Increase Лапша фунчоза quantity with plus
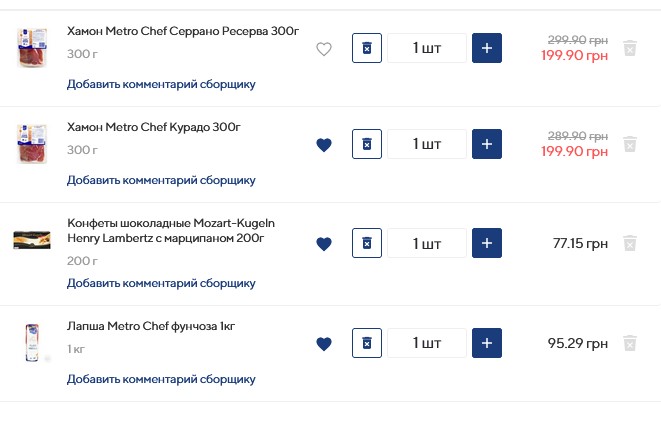The height and width of the screenshot is (423, 661). pyautogui.click(x=487, y=343)
